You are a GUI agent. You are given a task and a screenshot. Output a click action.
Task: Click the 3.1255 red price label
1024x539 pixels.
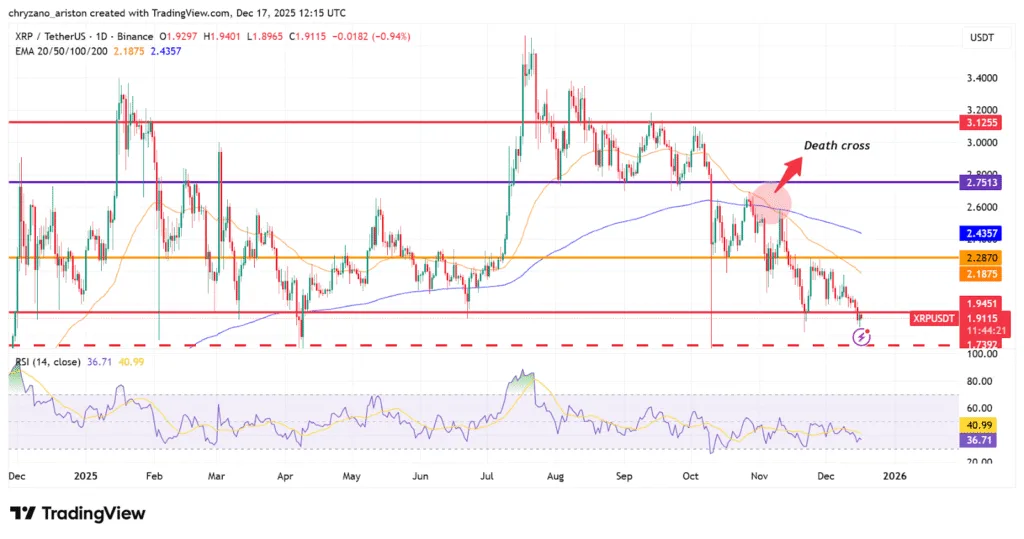(980, 123)
